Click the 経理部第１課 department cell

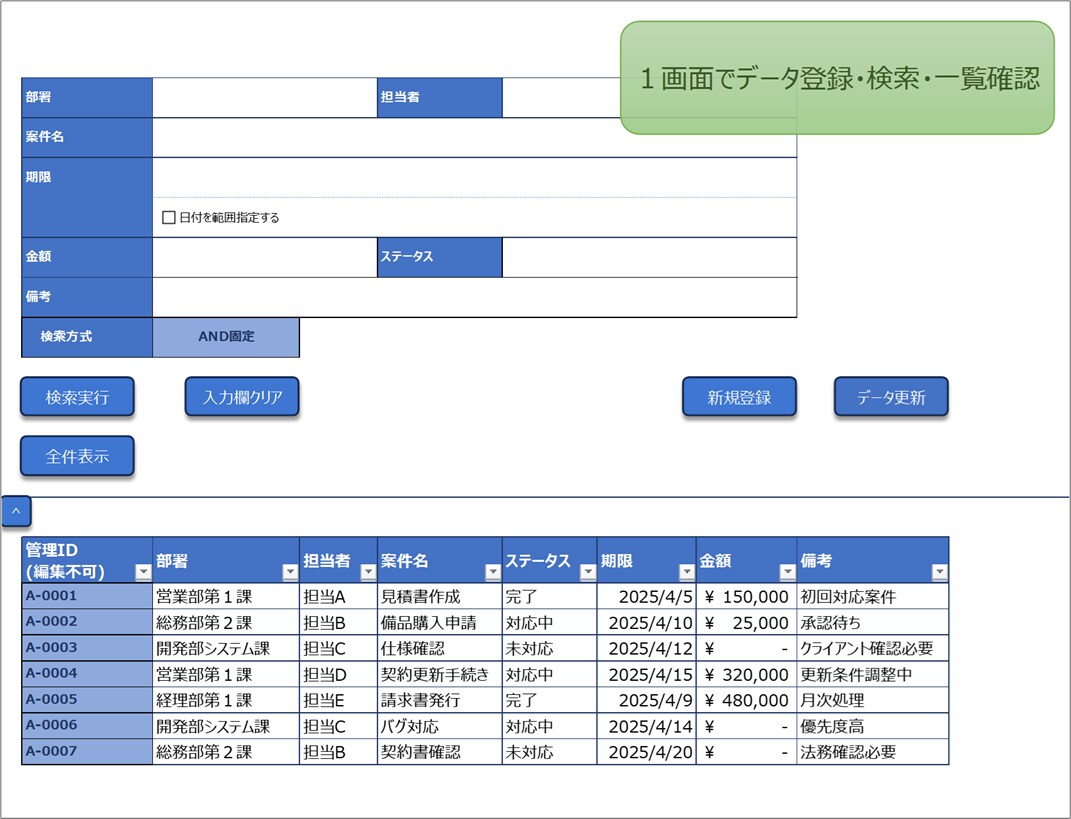point(226,700)
